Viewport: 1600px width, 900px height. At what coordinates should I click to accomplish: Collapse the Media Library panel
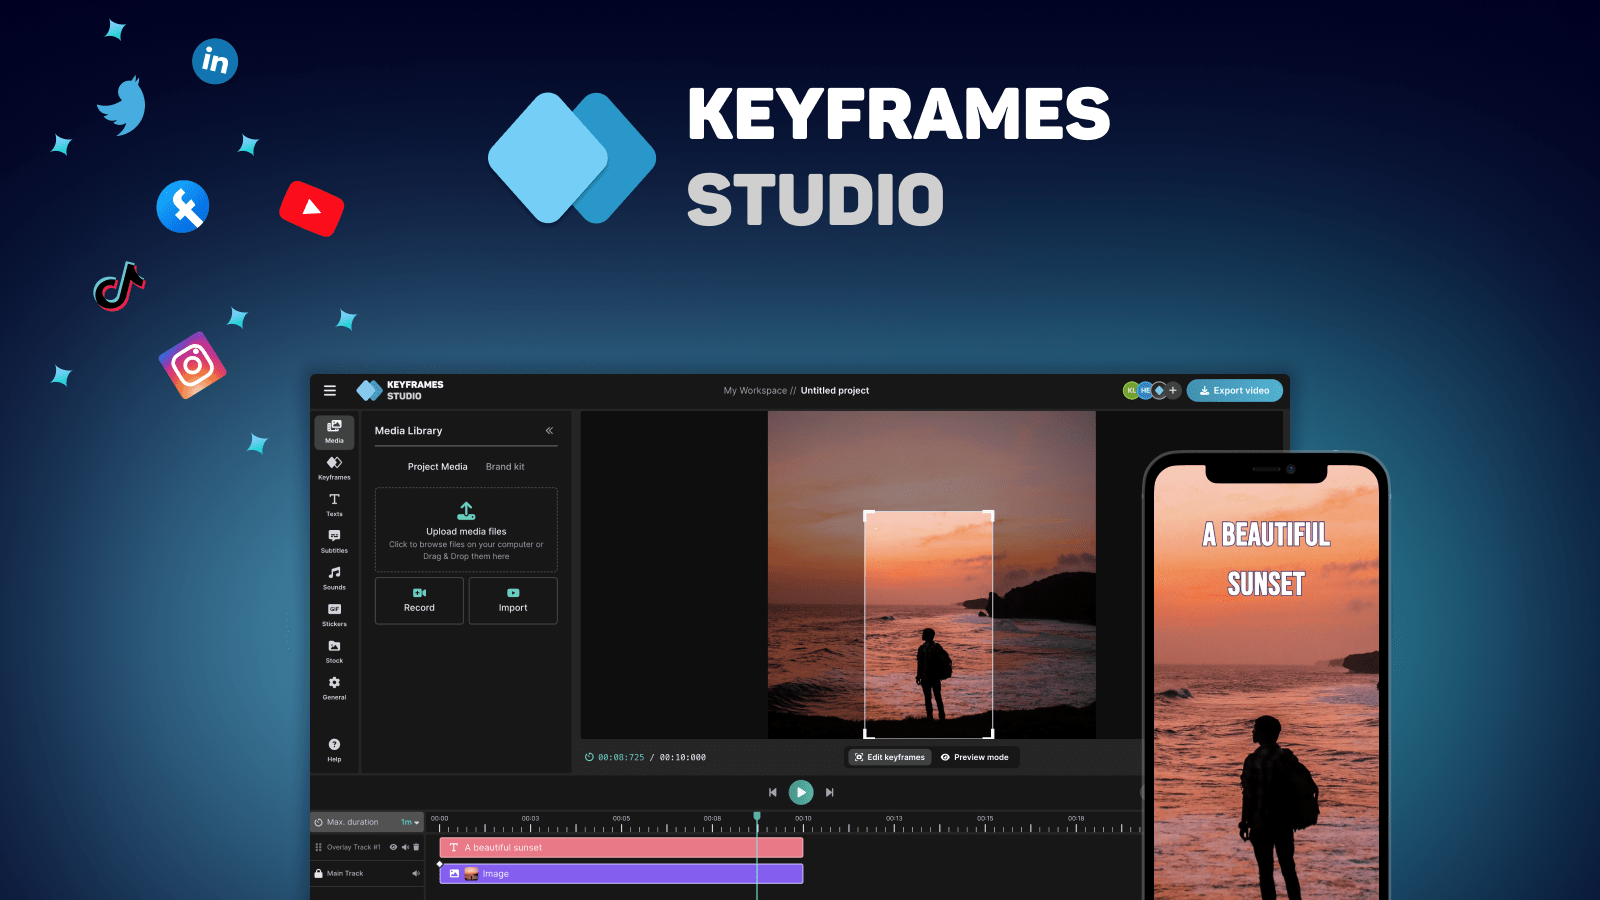[x=549, y=430]
